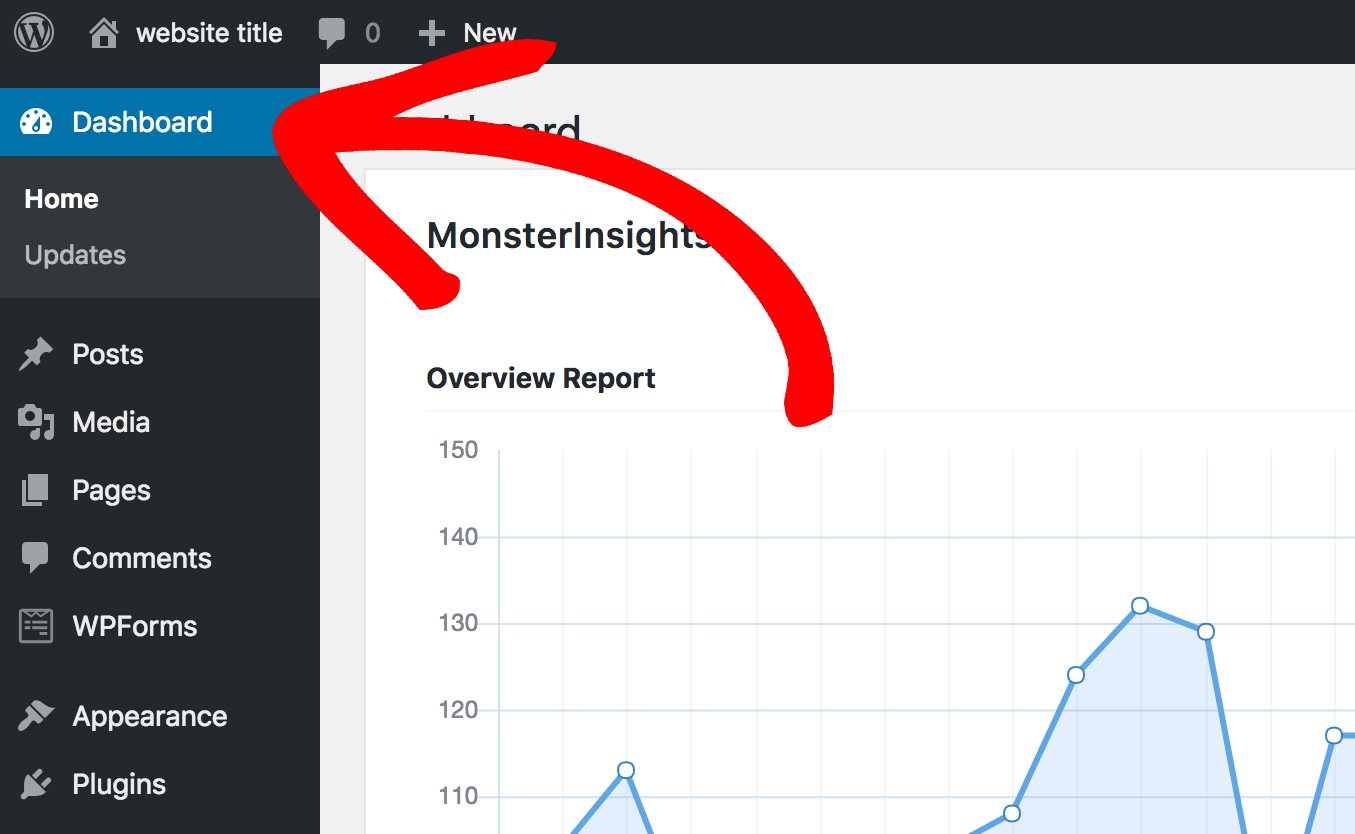Image resolution: width=1355 pixels, height=834 pixels.
Task: Click the data point near value 113
Action: [x=625, y=770]
